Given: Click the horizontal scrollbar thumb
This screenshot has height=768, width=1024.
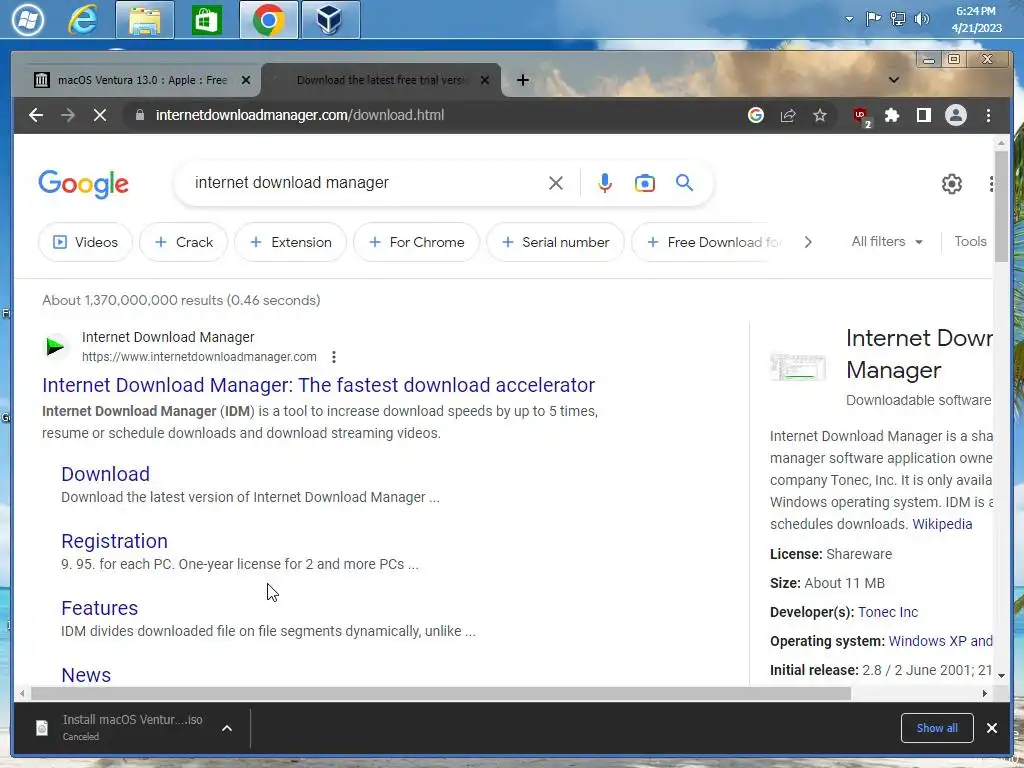Looking at the screenshot, I should pos(441,694).
